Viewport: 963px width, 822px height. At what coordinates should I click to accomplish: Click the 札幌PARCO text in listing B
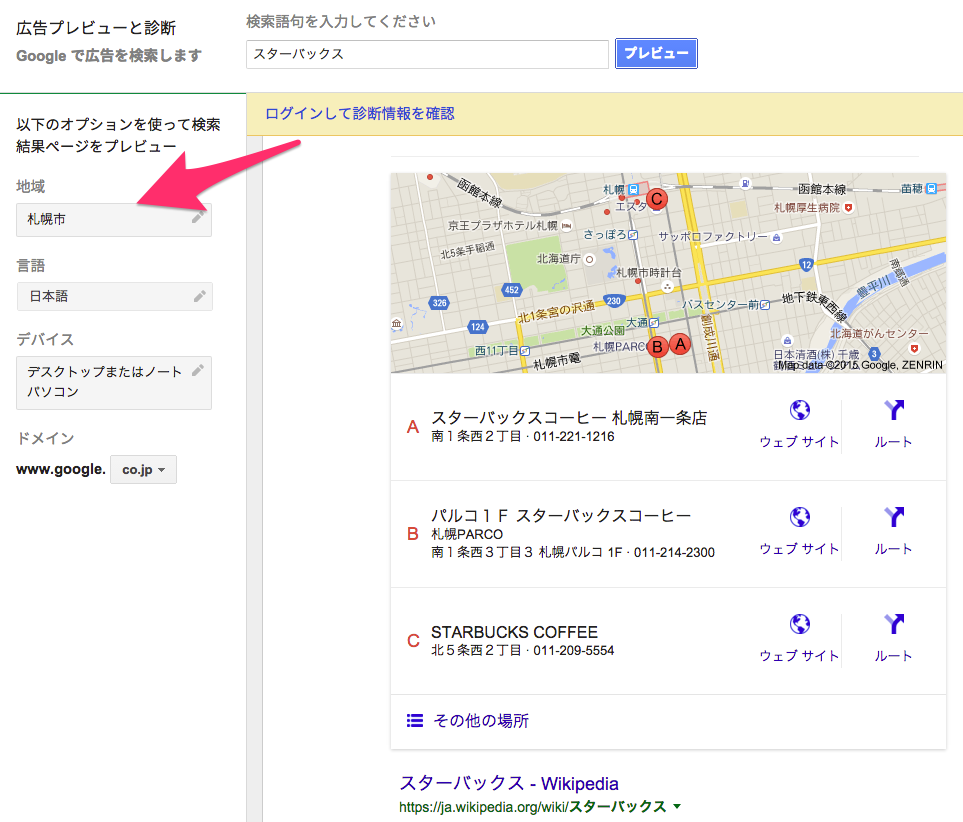467,534
